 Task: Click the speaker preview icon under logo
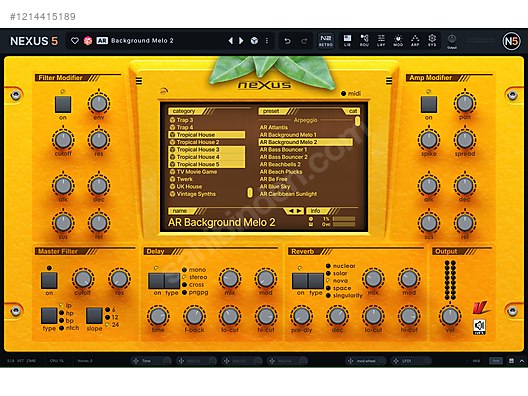[480, 327]
